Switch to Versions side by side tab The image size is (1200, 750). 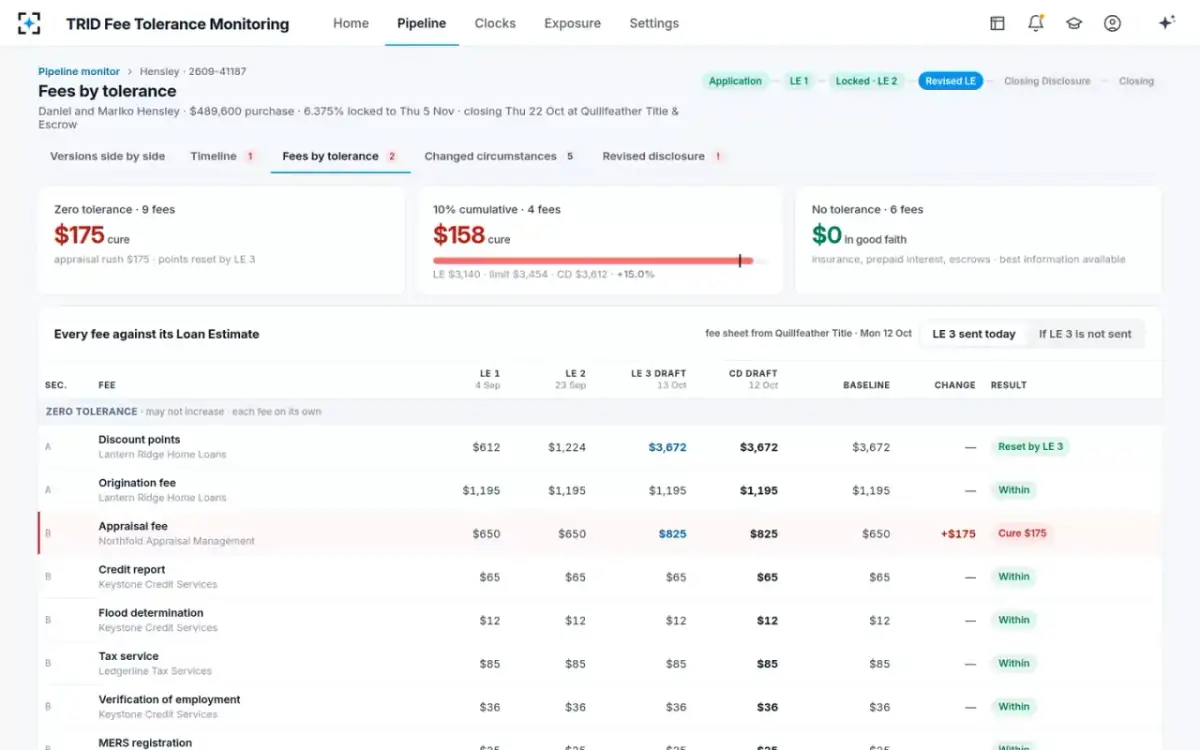(108, 156)
